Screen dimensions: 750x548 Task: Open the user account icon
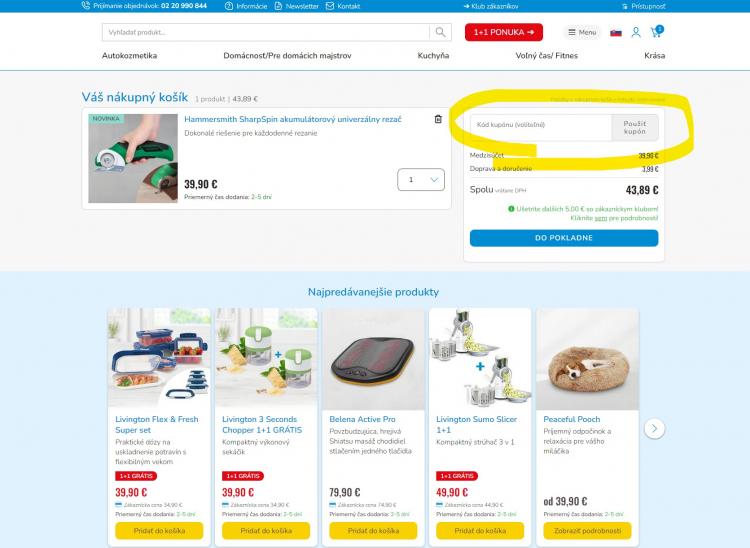click(x=636, y=32)
